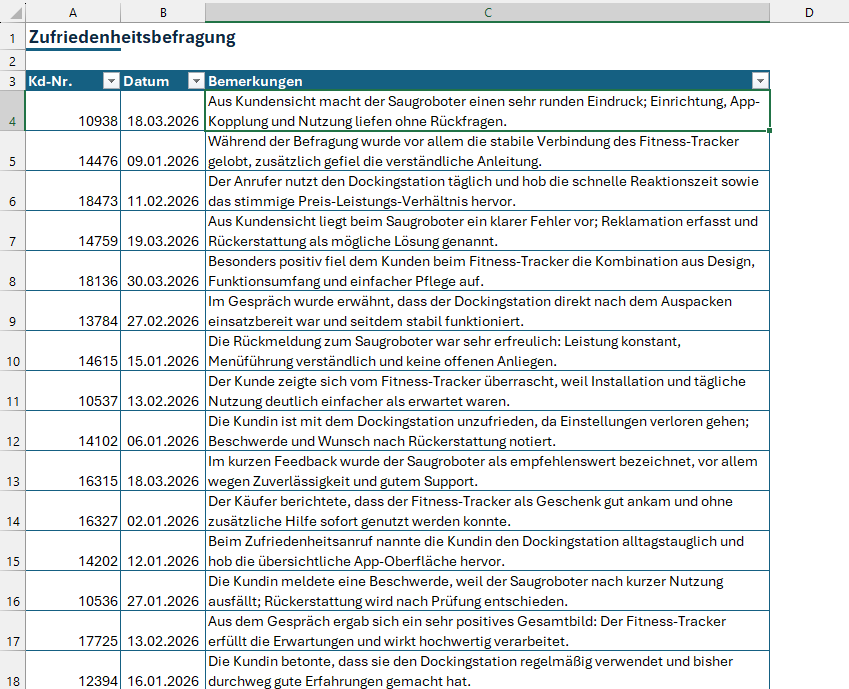Select customer number 10938
Image resolution: width=849 pixels, height=689 pixels.
(73, 111)
